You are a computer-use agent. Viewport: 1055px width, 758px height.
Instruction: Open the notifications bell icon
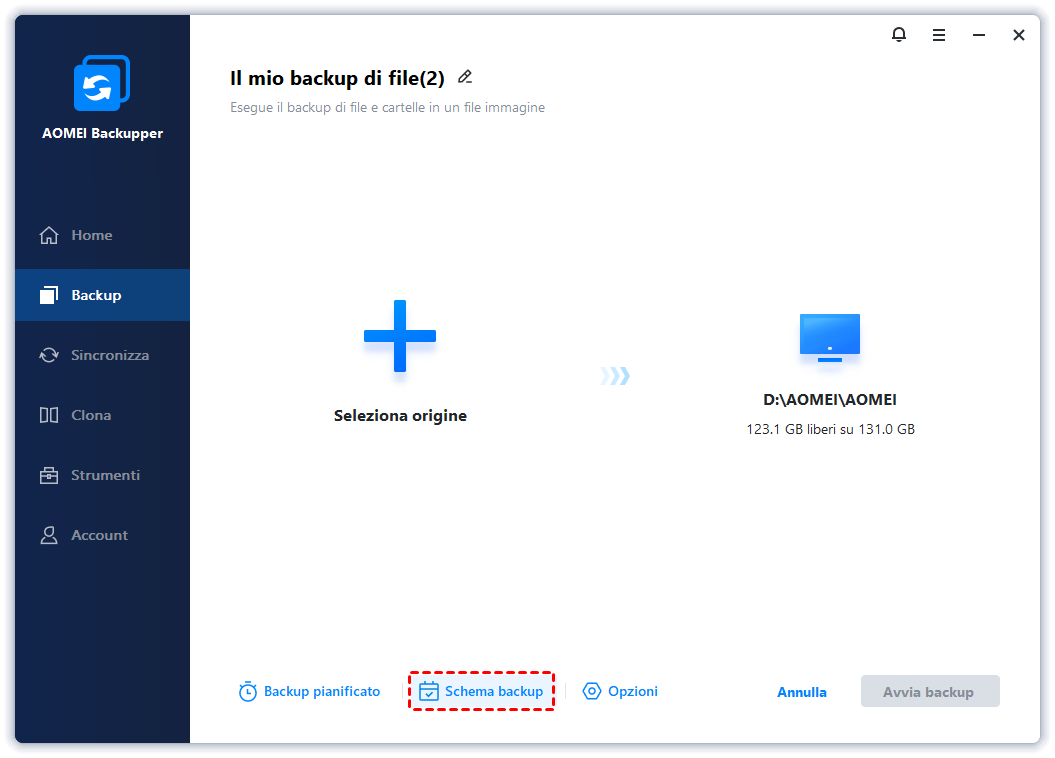tap(899, 34)
